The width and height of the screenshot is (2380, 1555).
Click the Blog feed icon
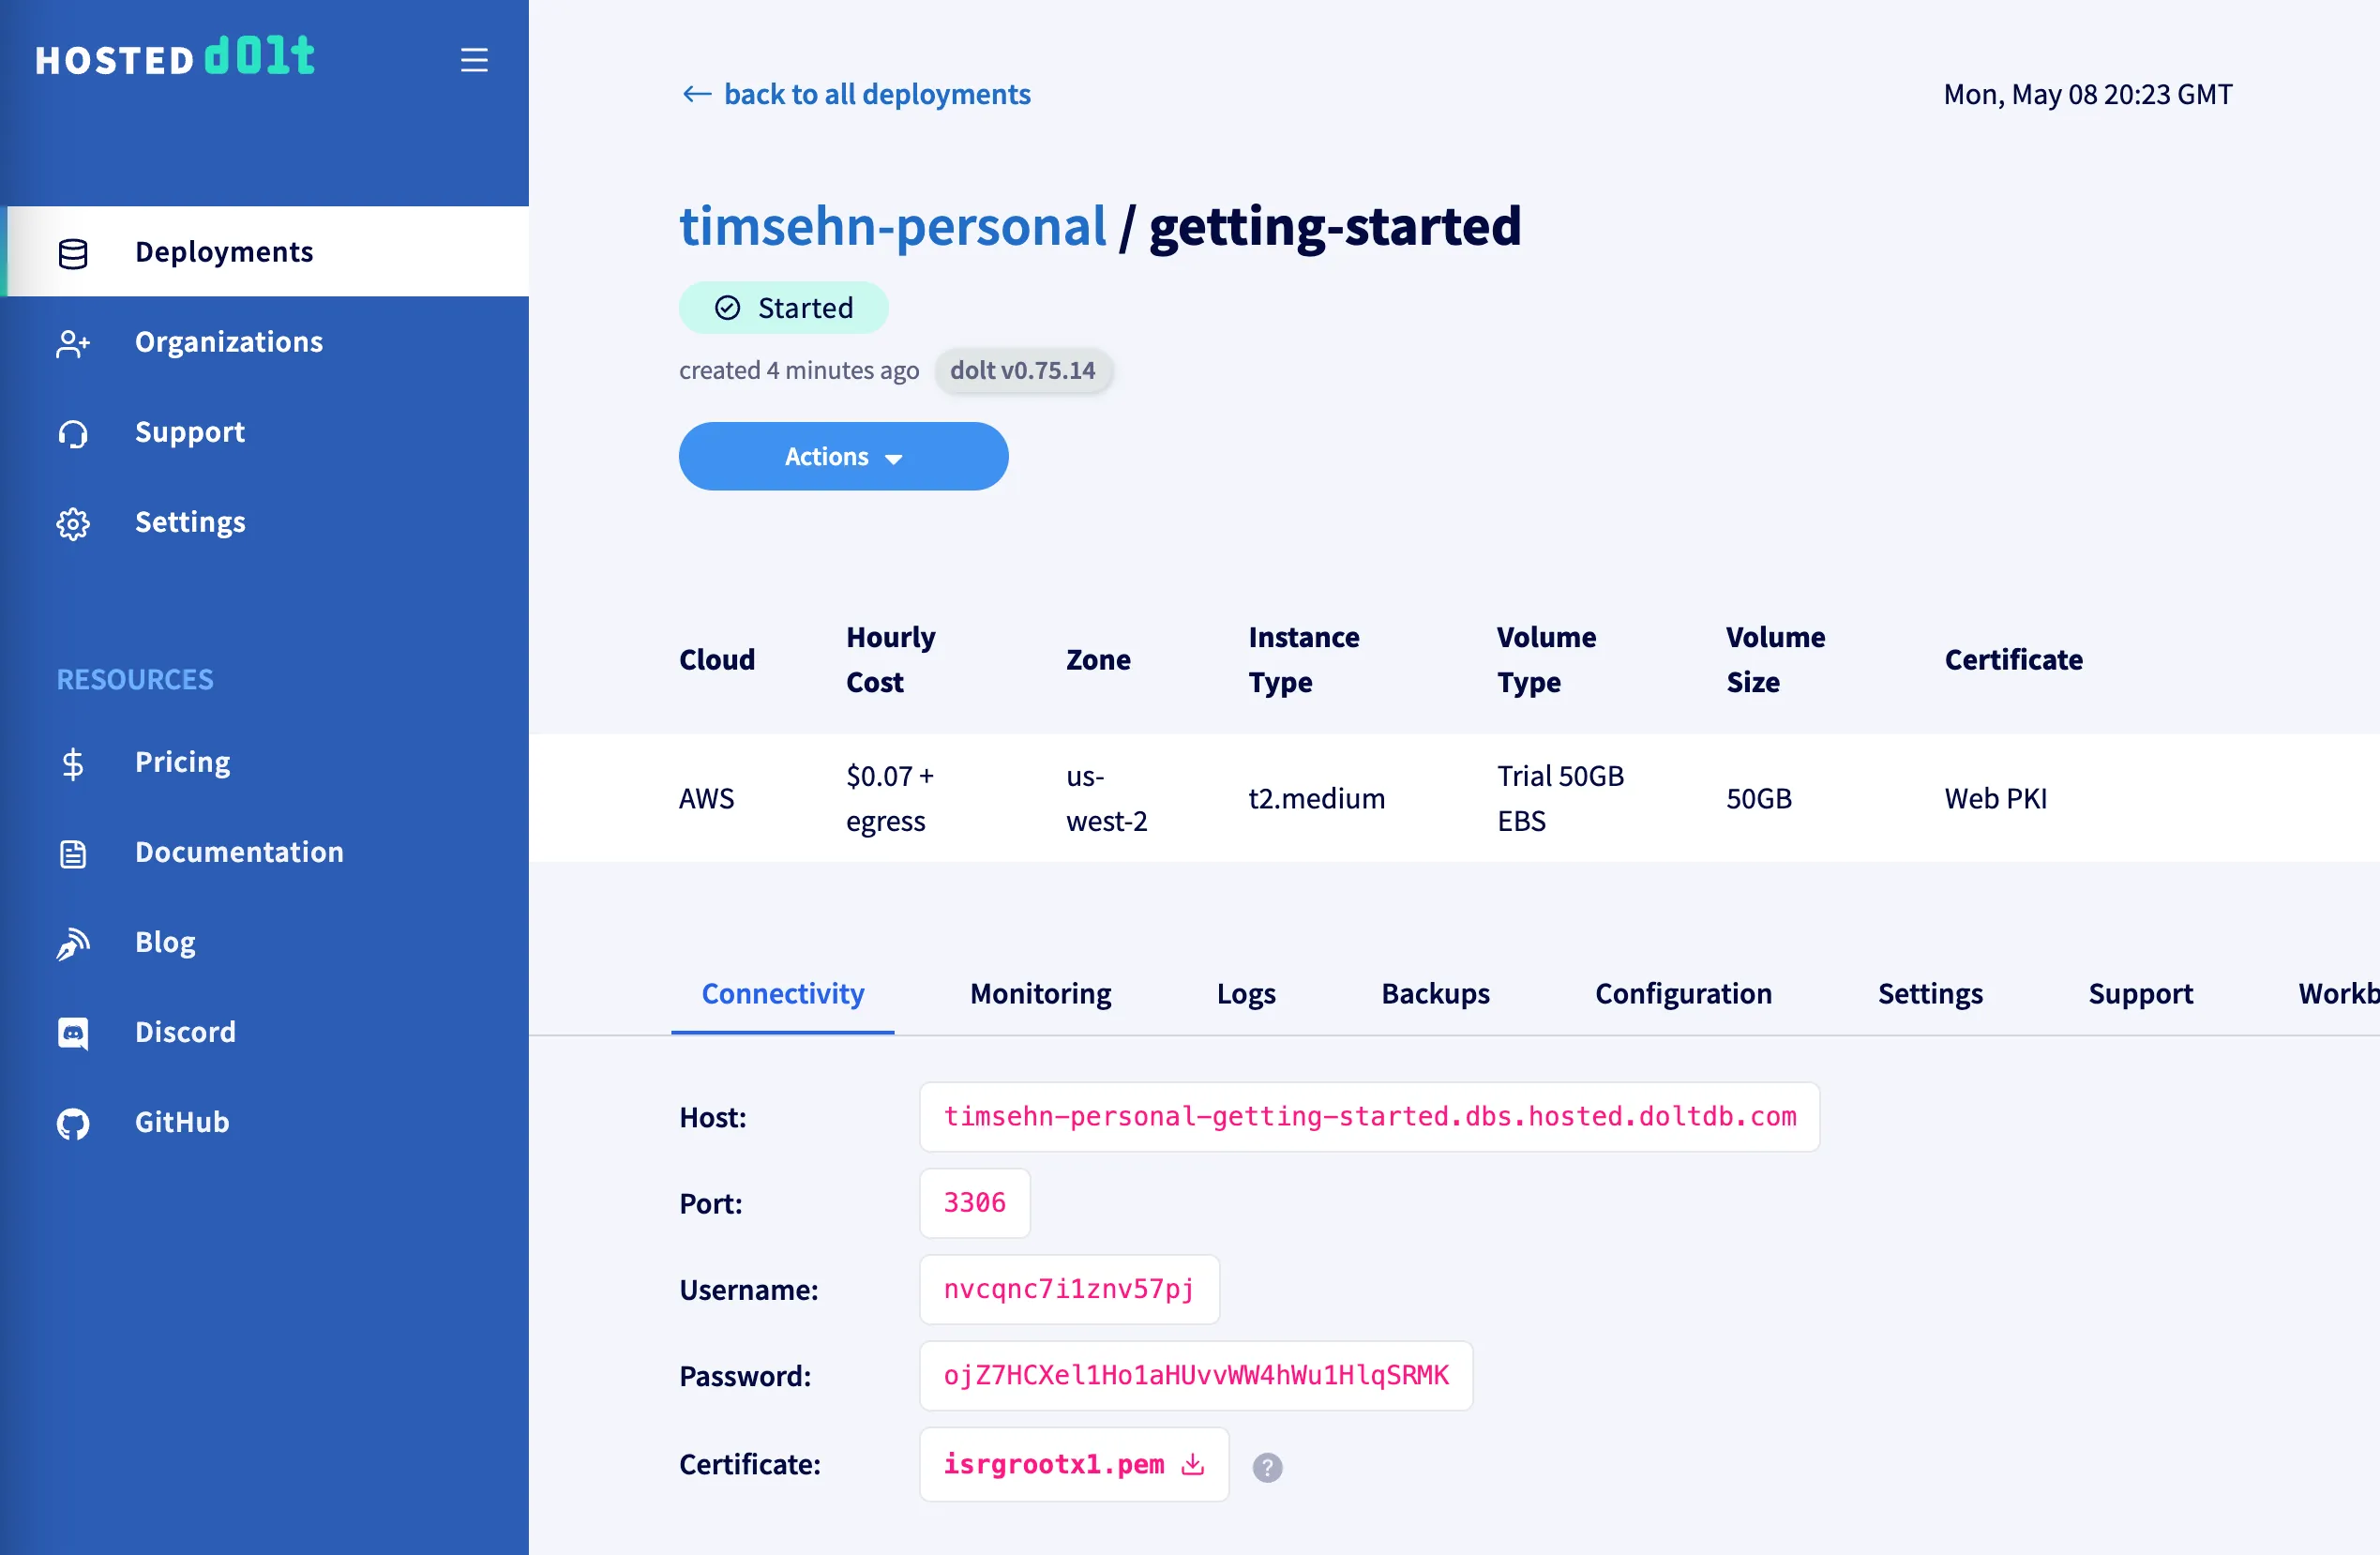tap(73, 943)
